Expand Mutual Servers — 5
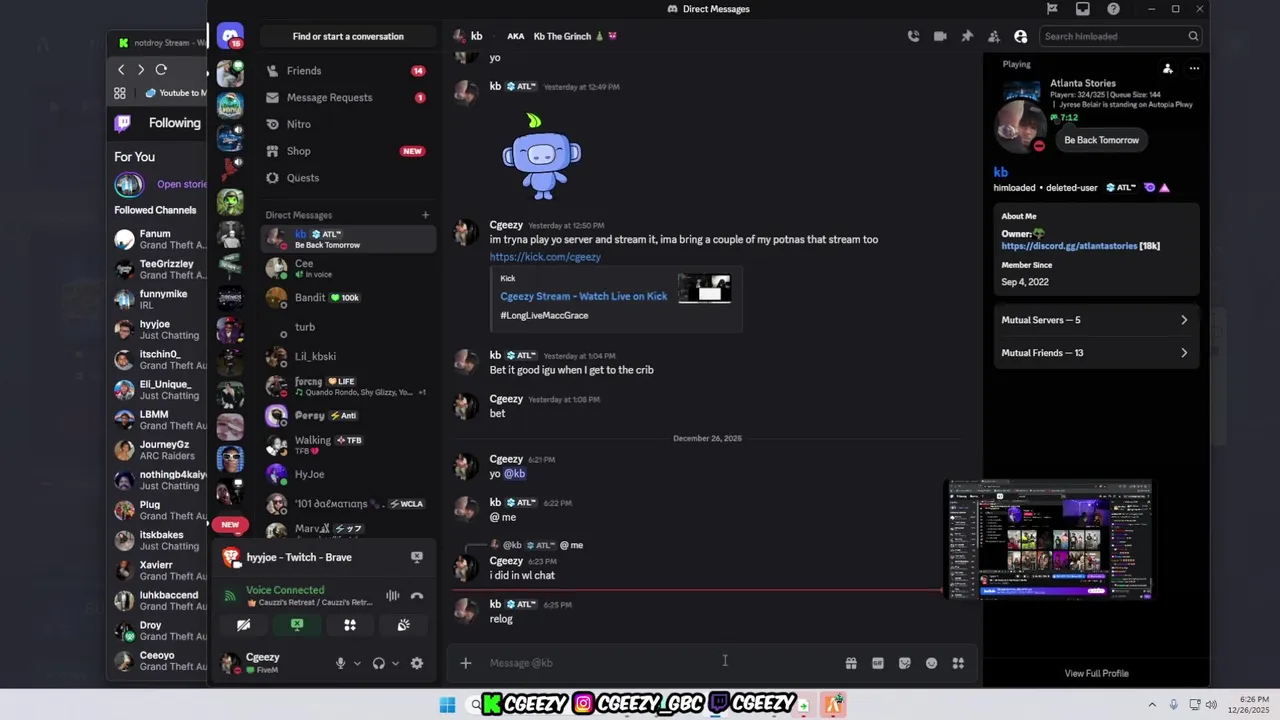1280x720 pixels. point(1096,320)
